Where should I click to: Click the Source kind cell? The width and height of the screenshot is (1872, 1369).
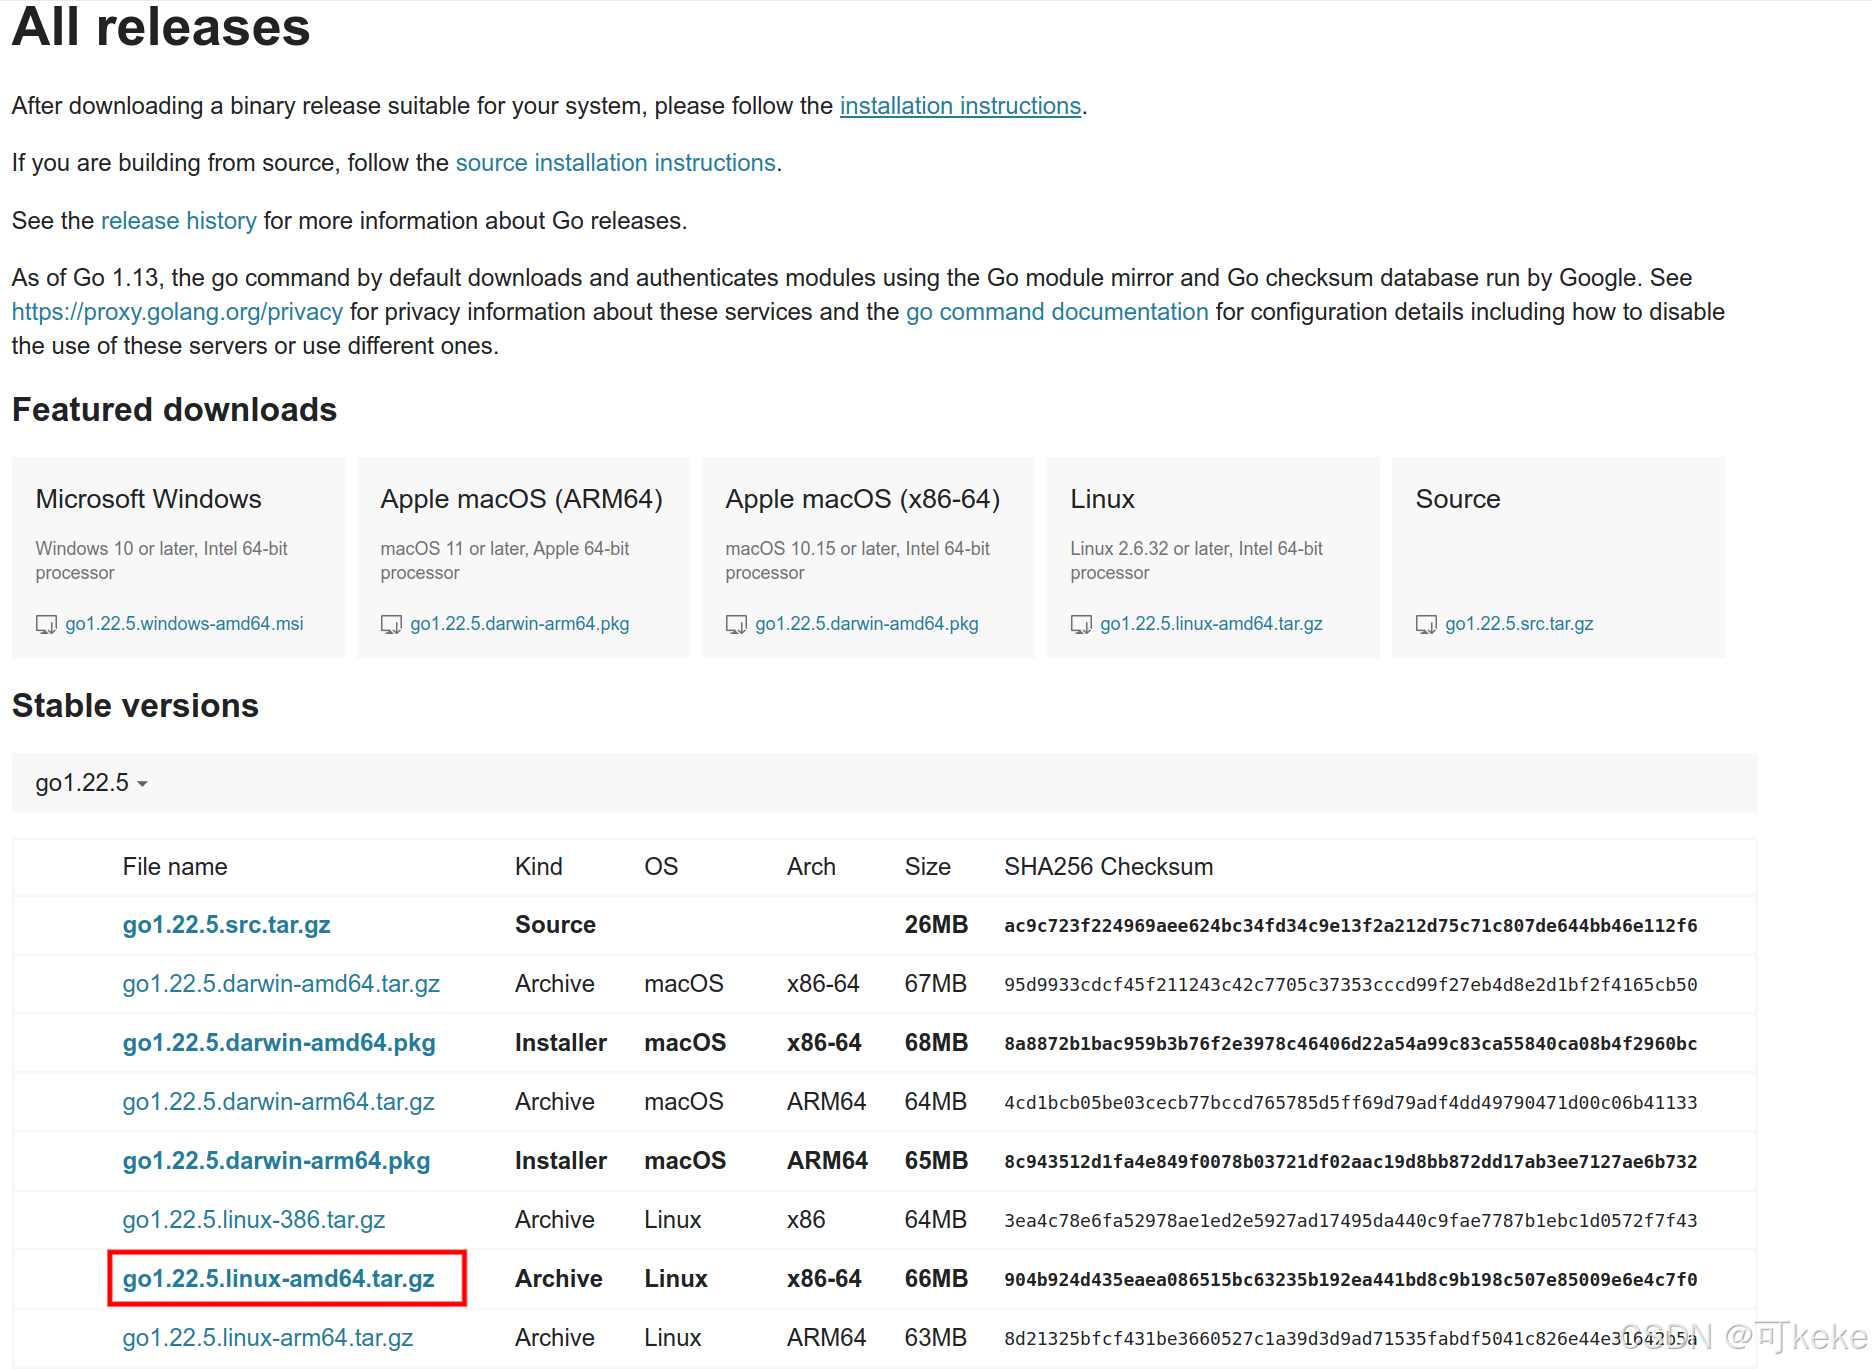point(555,925)
